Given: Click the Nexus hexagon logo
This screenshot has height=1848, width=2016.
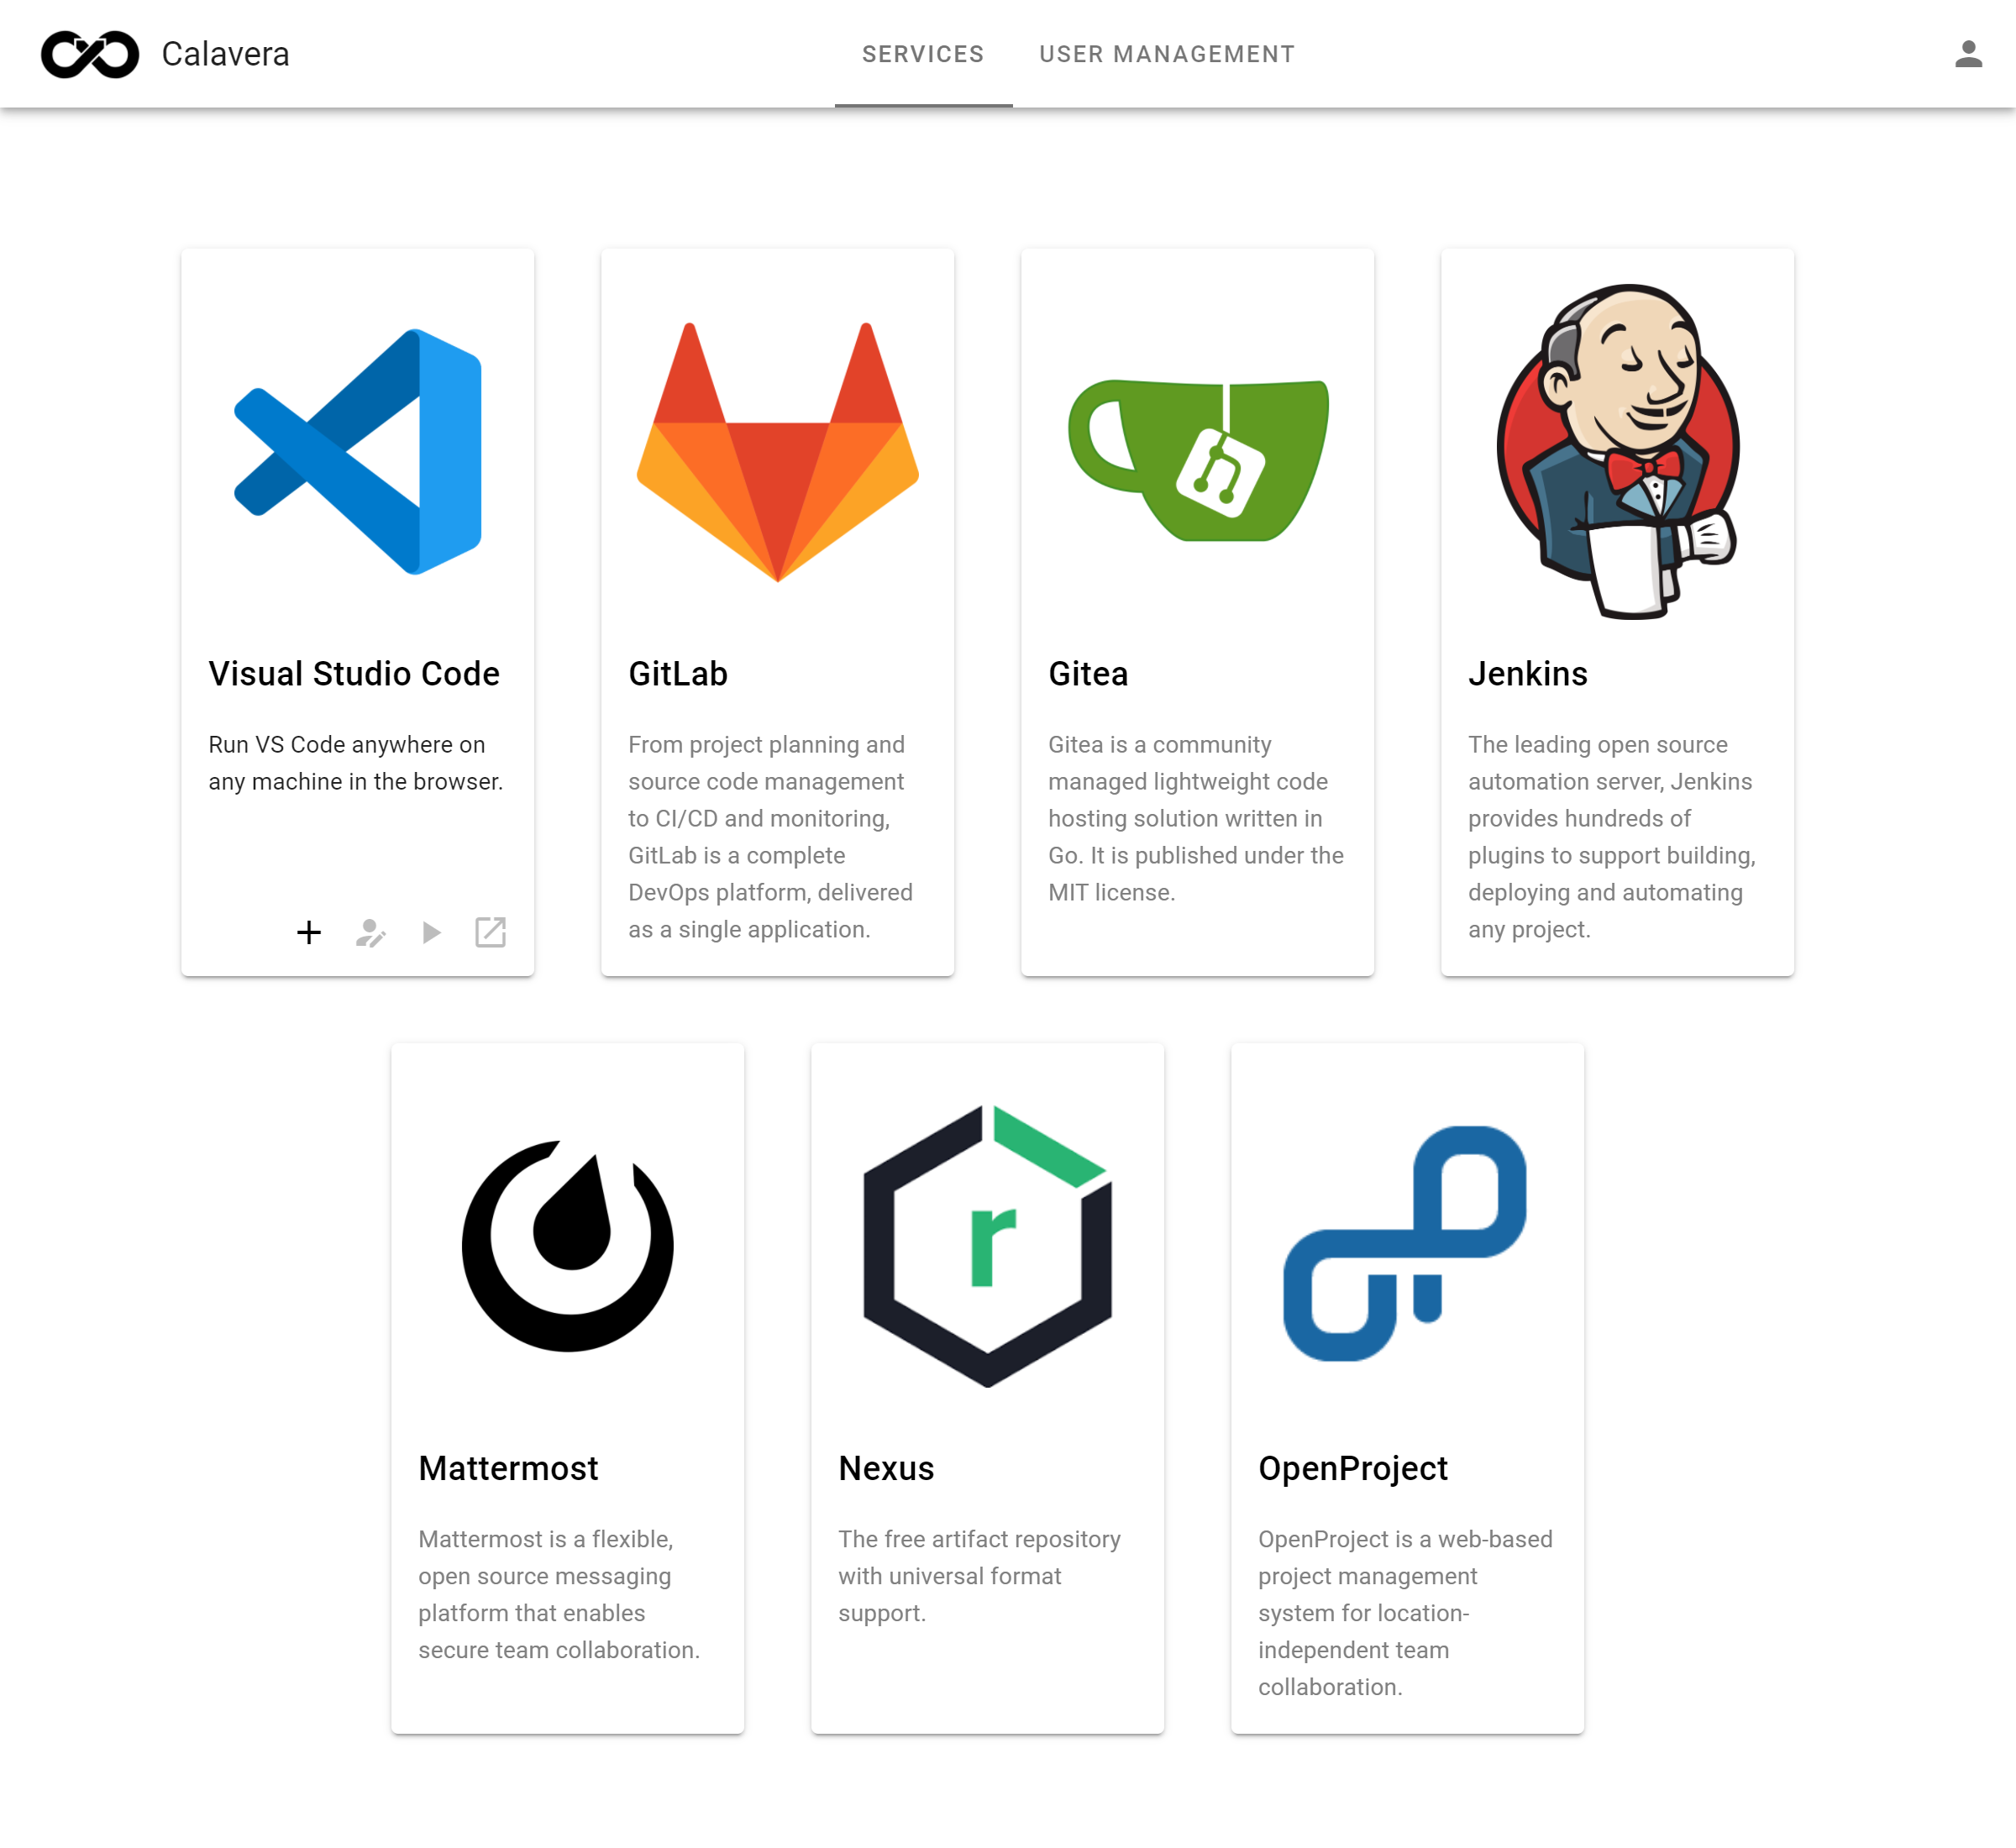Looking at the screenshot, I should 987,1246.
